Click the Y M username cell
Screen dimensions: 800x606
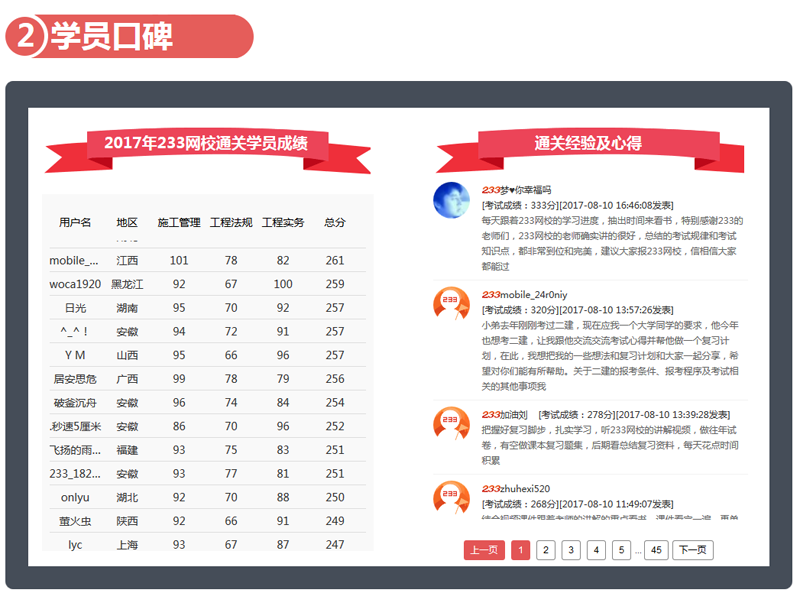[x=75, y=355]
